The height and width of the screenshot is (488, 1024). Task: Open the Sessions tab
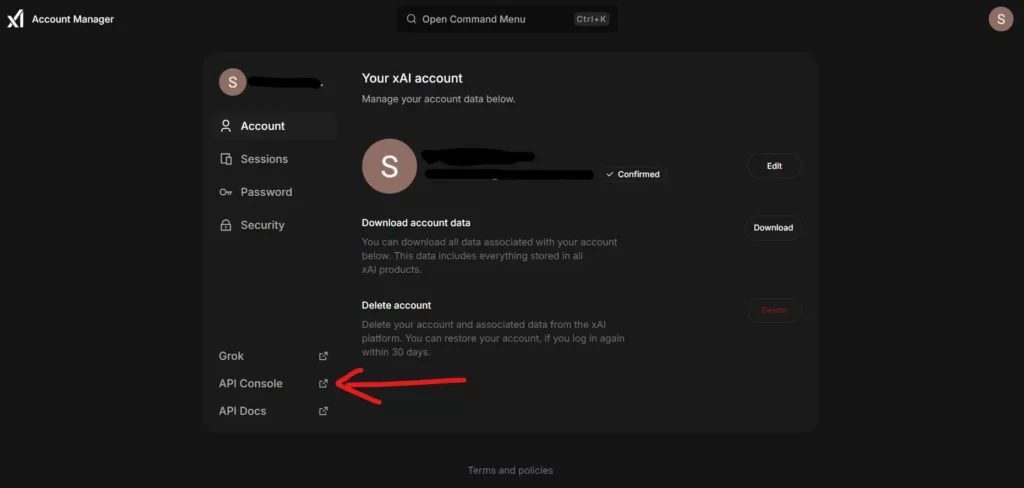point(264,159)
